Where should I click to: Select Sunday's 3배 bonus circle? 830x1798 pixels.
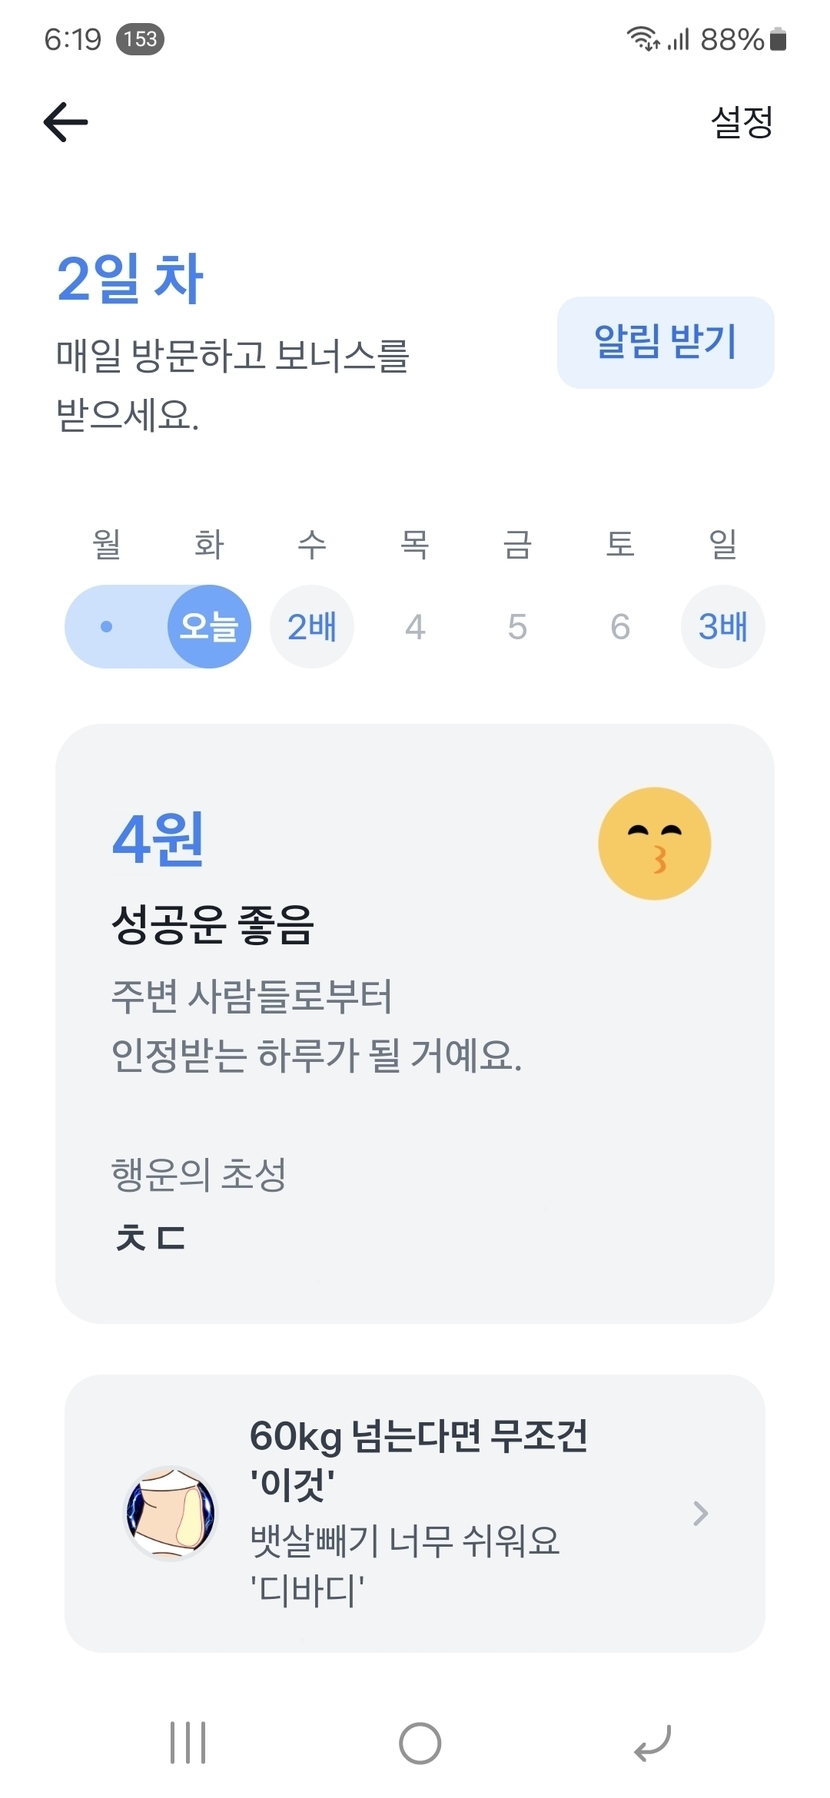click(x=722, y=627)
